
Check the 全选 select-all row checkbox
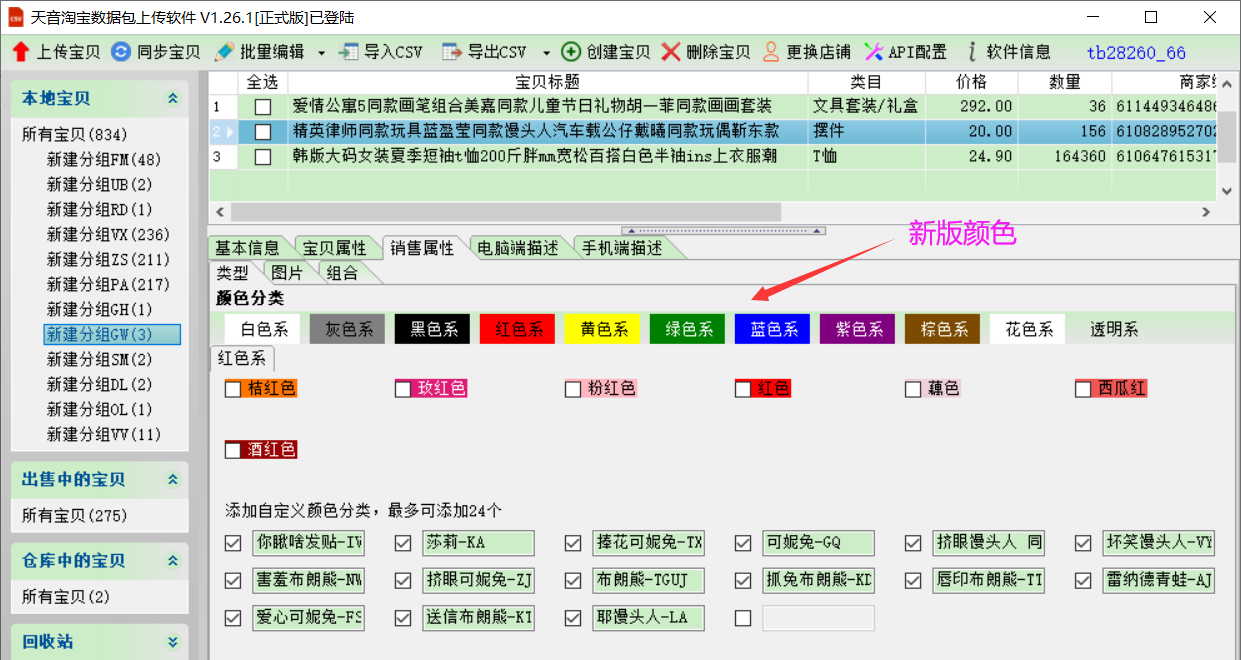click(x=262, y=82)
